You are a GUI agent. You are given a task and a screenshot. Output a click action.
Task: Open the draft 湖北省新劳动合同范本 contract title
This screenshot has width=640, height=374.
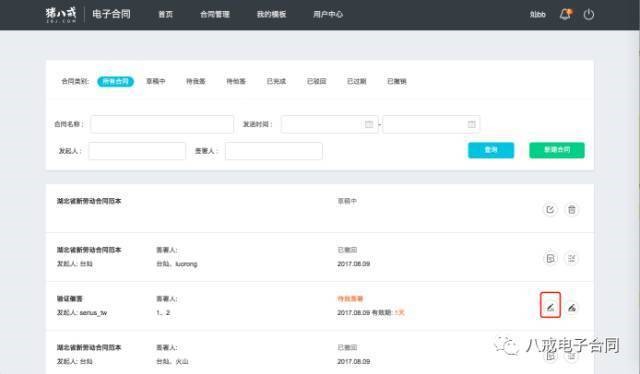(89, 201)
